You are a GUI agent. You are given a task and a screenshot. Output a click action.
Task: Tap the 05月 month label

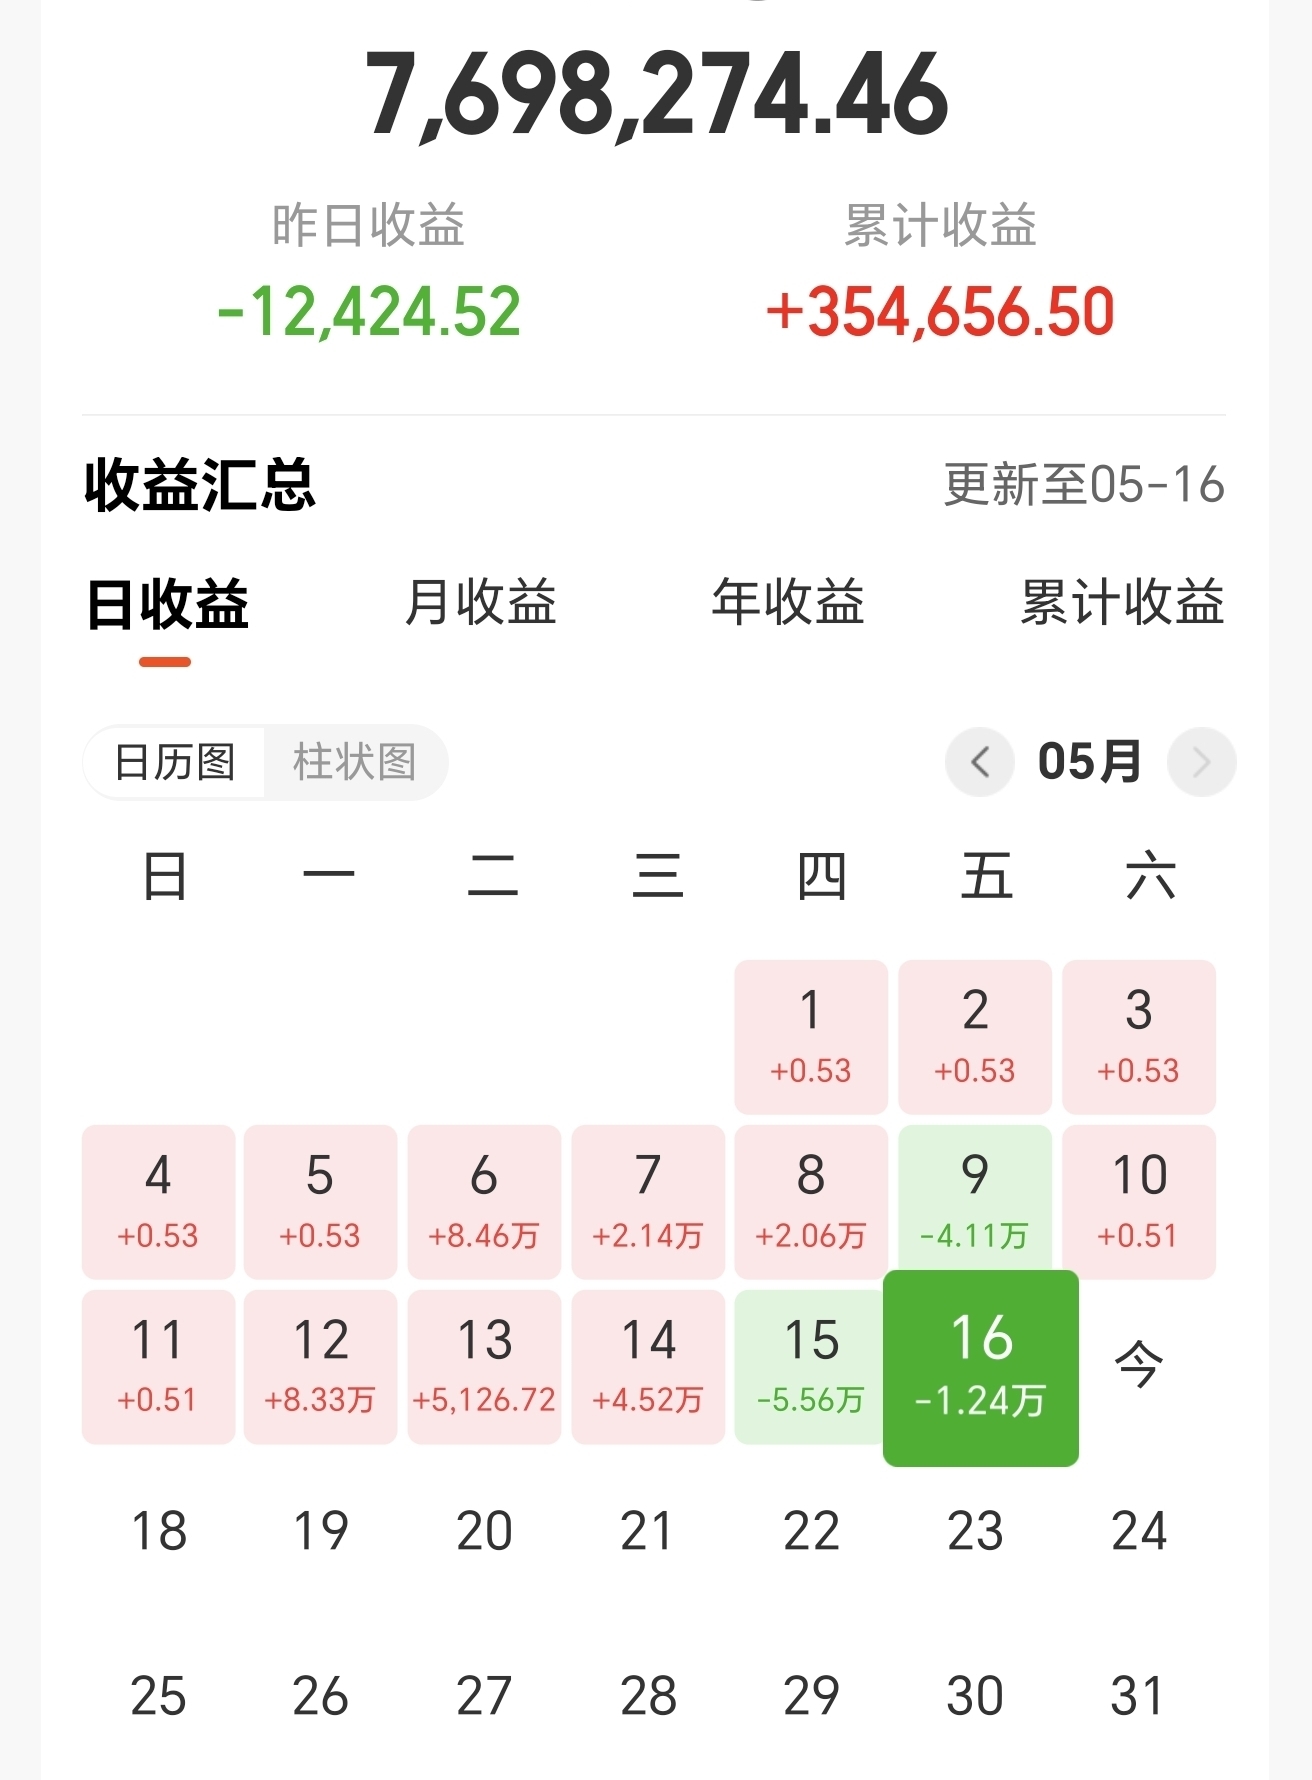1090,762
